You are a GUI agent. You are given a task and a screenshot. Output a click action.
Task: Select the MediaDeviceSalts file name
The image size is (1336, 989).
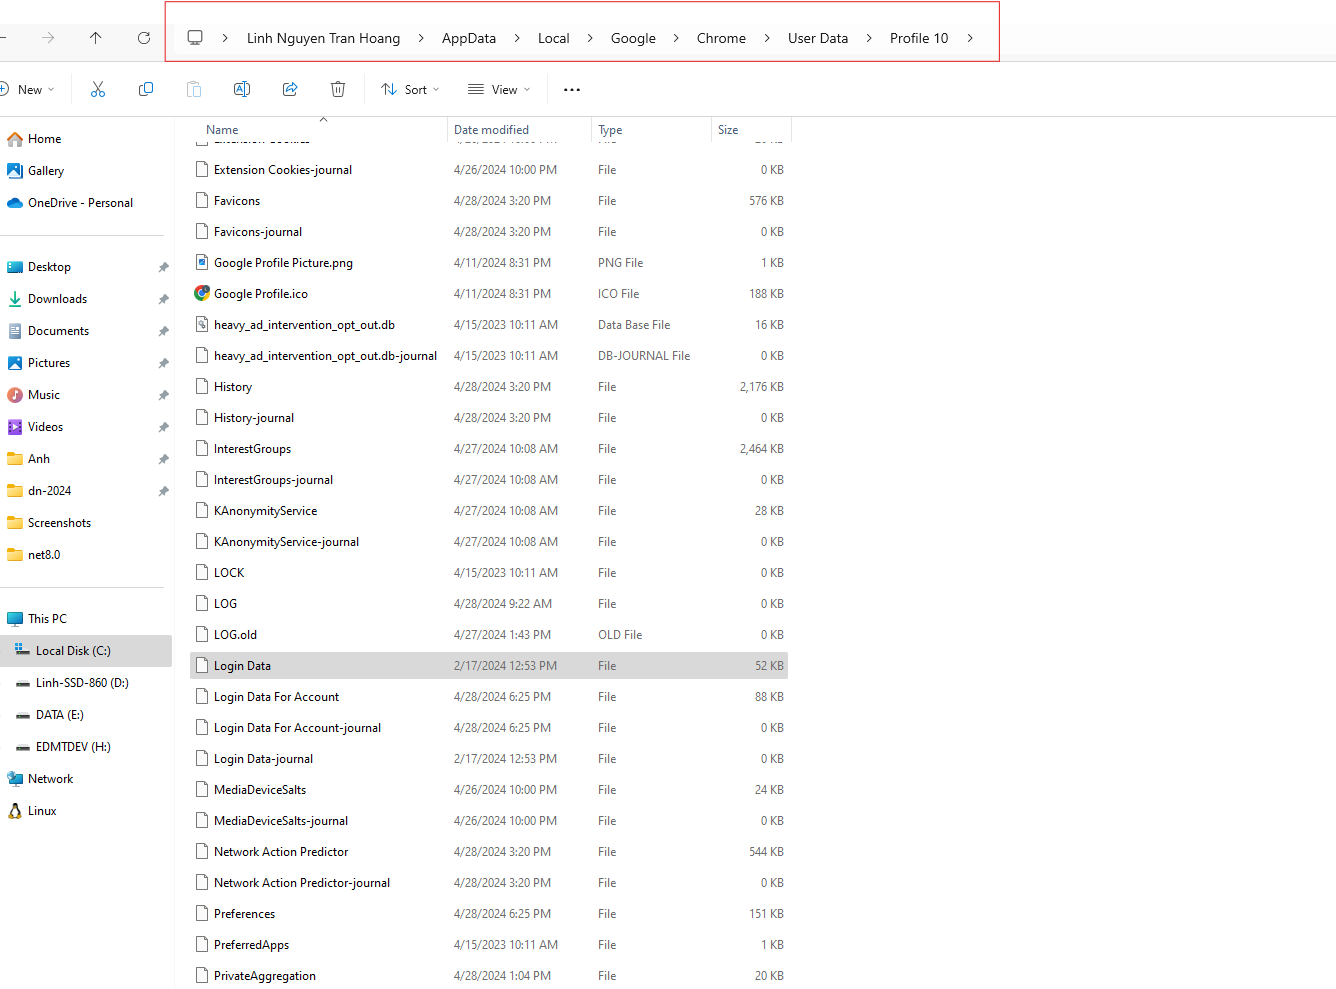point(260,790)
